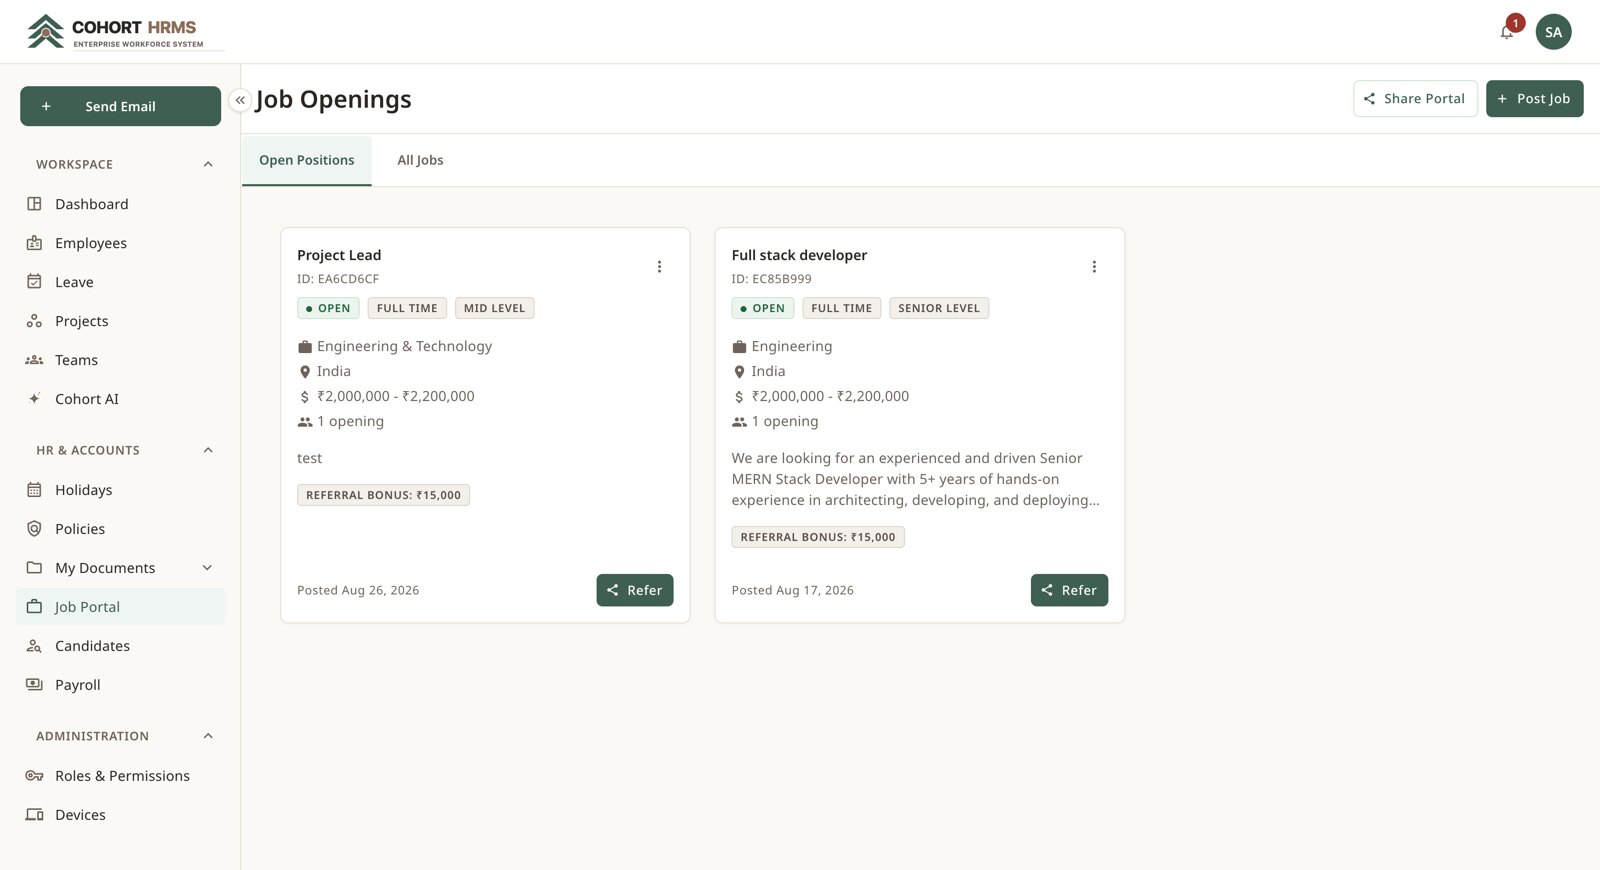Click the Share Portal button
The height and width of the screenshot is (870, 1600).
(1415, 99)
